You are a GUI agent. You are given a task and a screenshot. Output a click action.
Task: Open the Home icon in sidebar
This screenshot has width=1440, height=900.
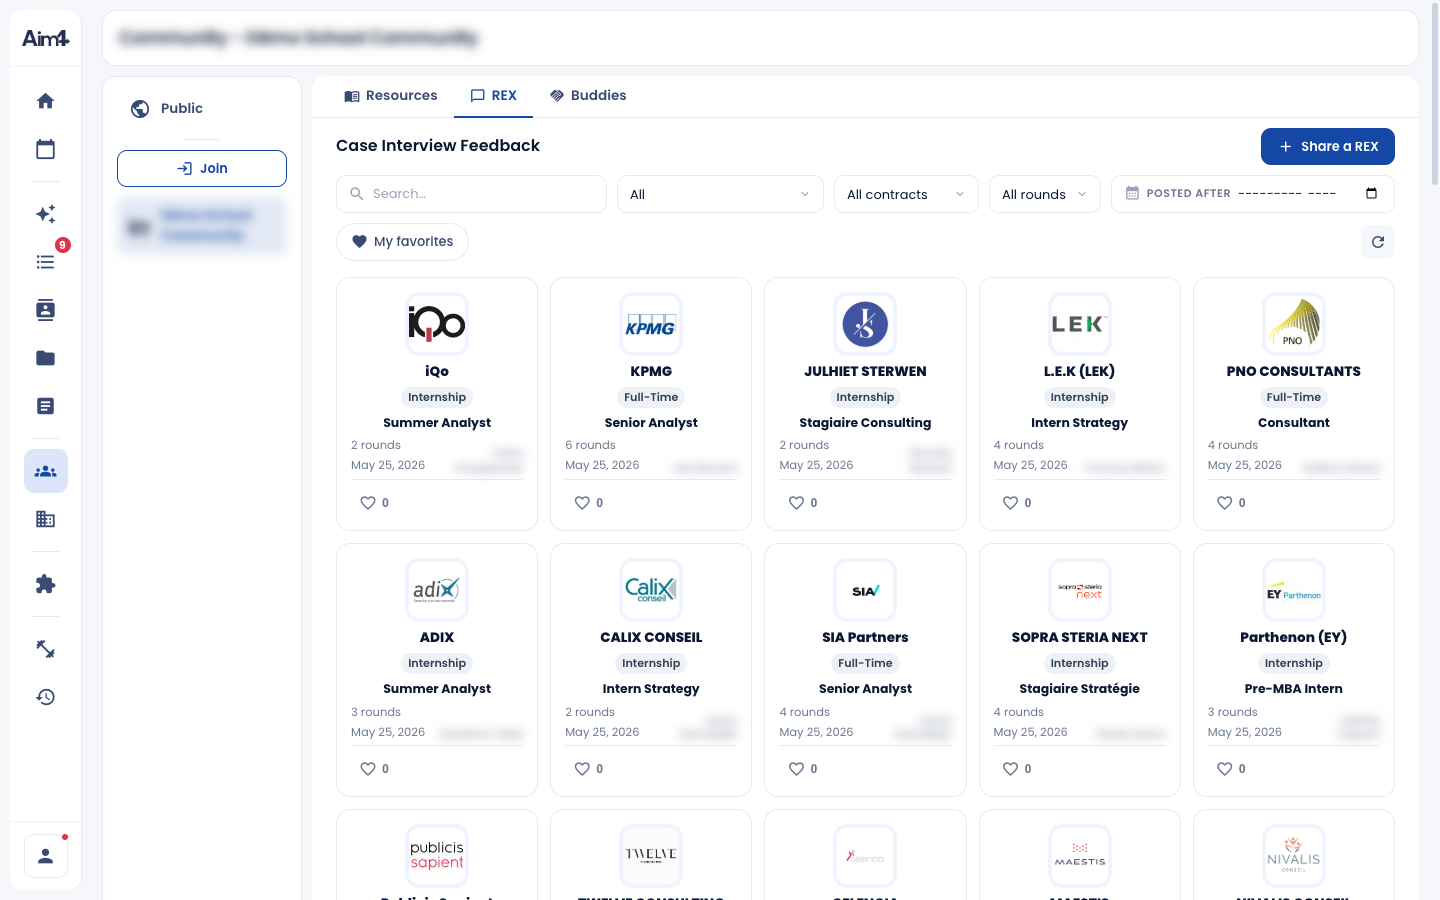[x=45, y=101]
